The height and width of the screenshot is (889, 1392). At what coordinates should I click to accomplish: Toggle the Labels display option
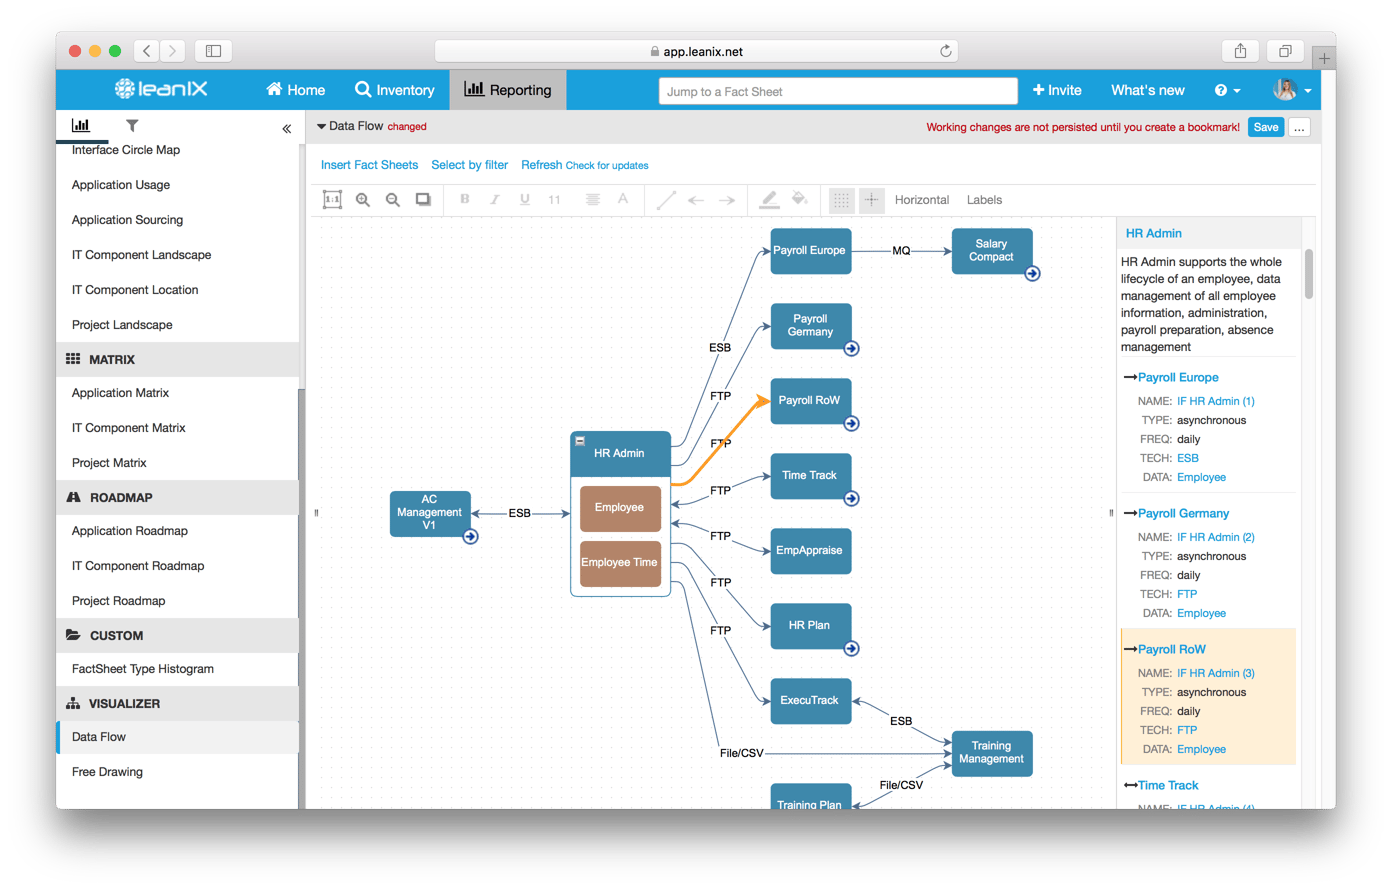click(984, 200)
